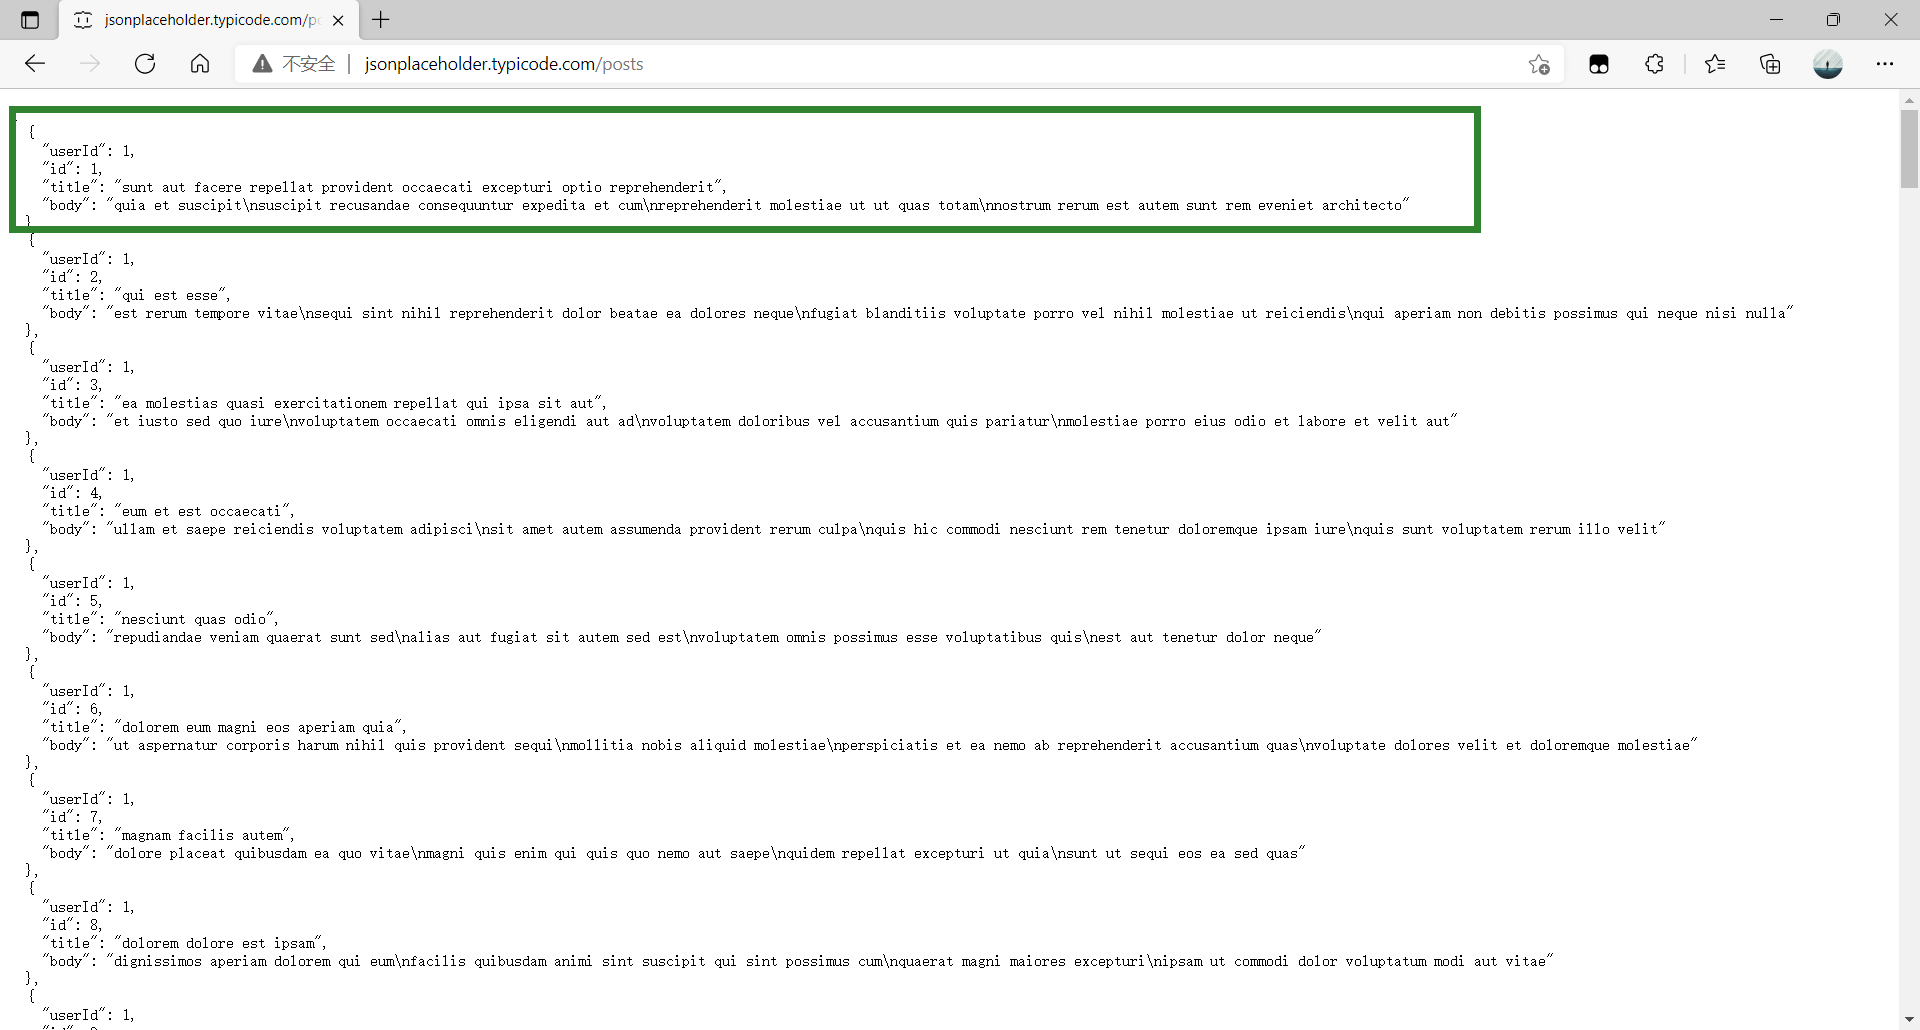Click the title "dolorem eum magni eos aperiam quia"
The image size is (1920, 1030).
tap(260, 727)
